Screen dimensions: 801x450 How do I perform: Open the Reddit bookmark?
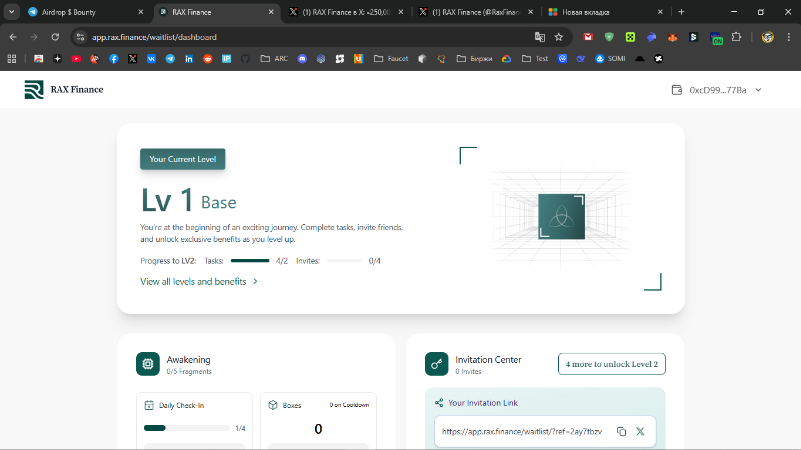pyautogui.click(x=207, y=59)
